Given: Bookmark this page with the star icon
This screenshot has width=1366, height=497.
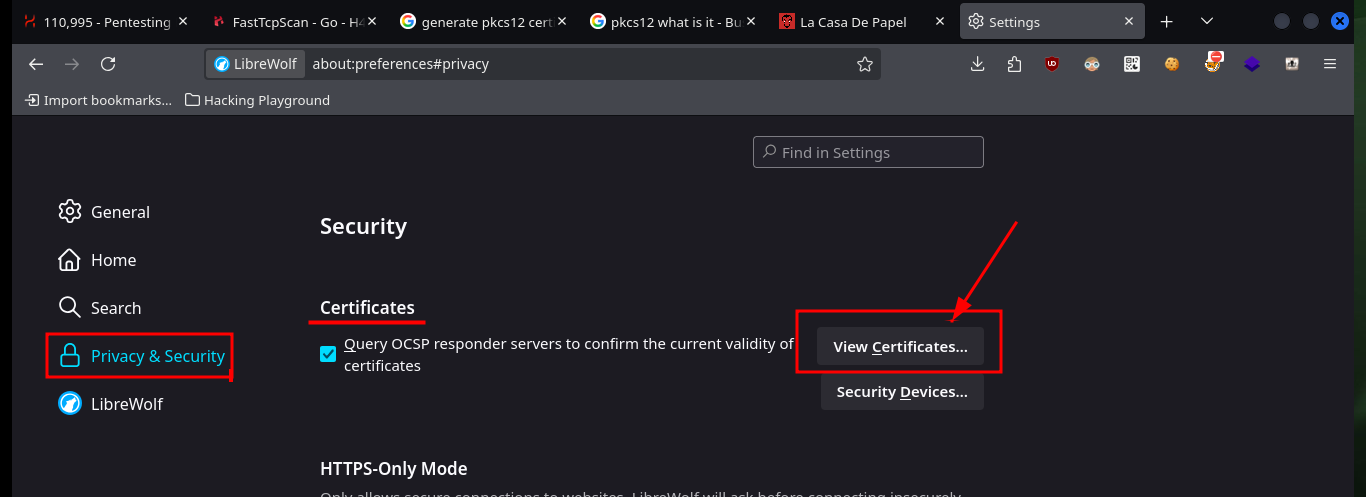Looking at the screenshot, I should tap(865, 64).
